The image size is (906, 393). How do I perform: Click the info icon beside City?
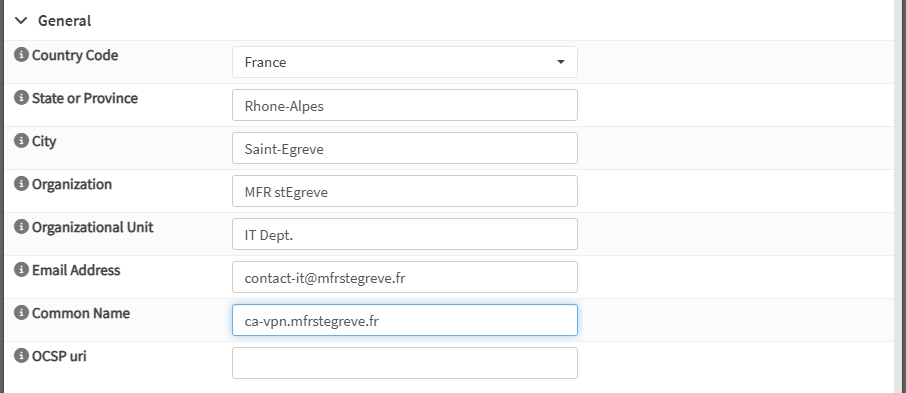click(21, 140)
